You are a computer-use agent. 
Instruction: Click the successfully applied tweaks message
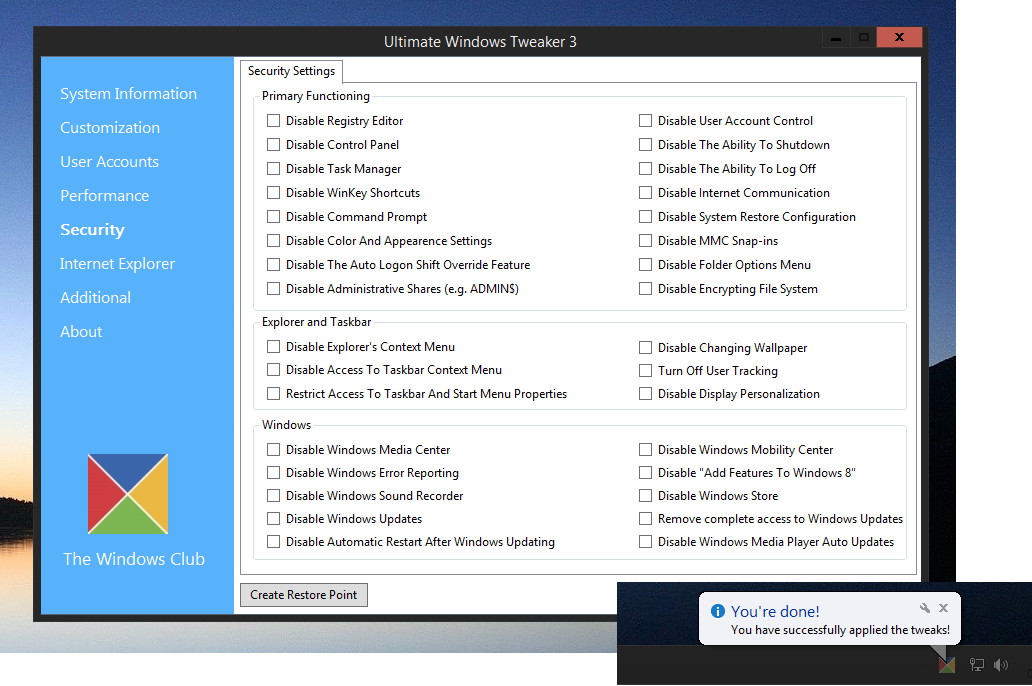tap(840, 630)
